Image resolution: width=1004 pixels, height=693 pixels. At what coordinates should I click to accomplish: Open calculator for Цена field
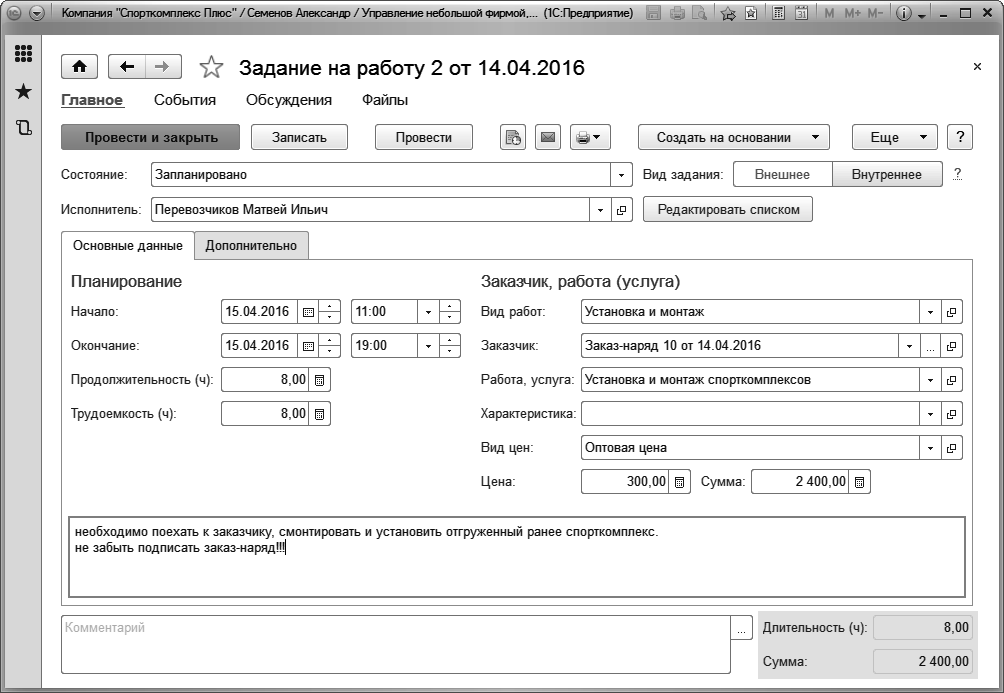click(679, 482)
